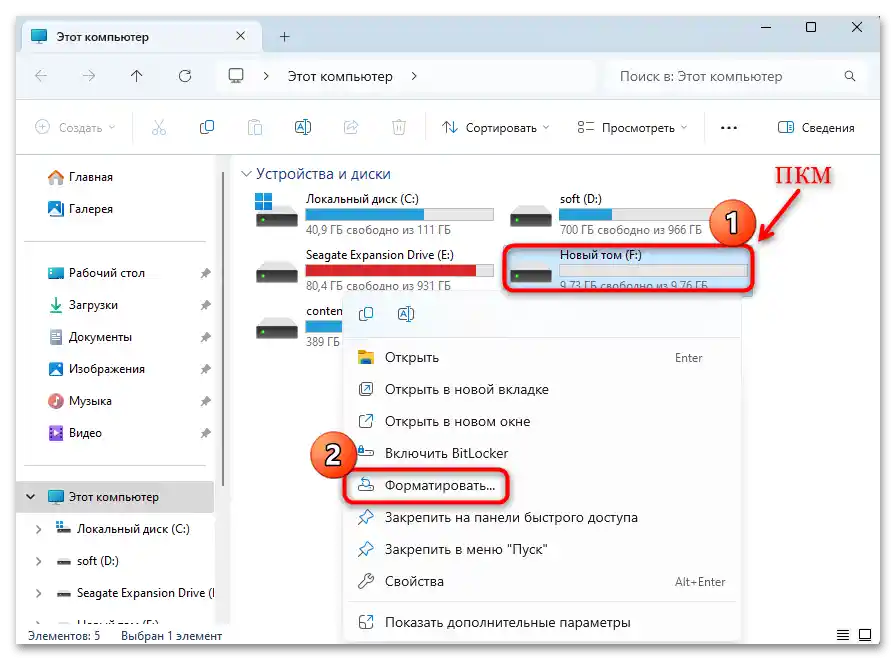Expand the Seagate Expansion Drive tree item
This screenshot has height=660, width=896.
pos(38,592)
